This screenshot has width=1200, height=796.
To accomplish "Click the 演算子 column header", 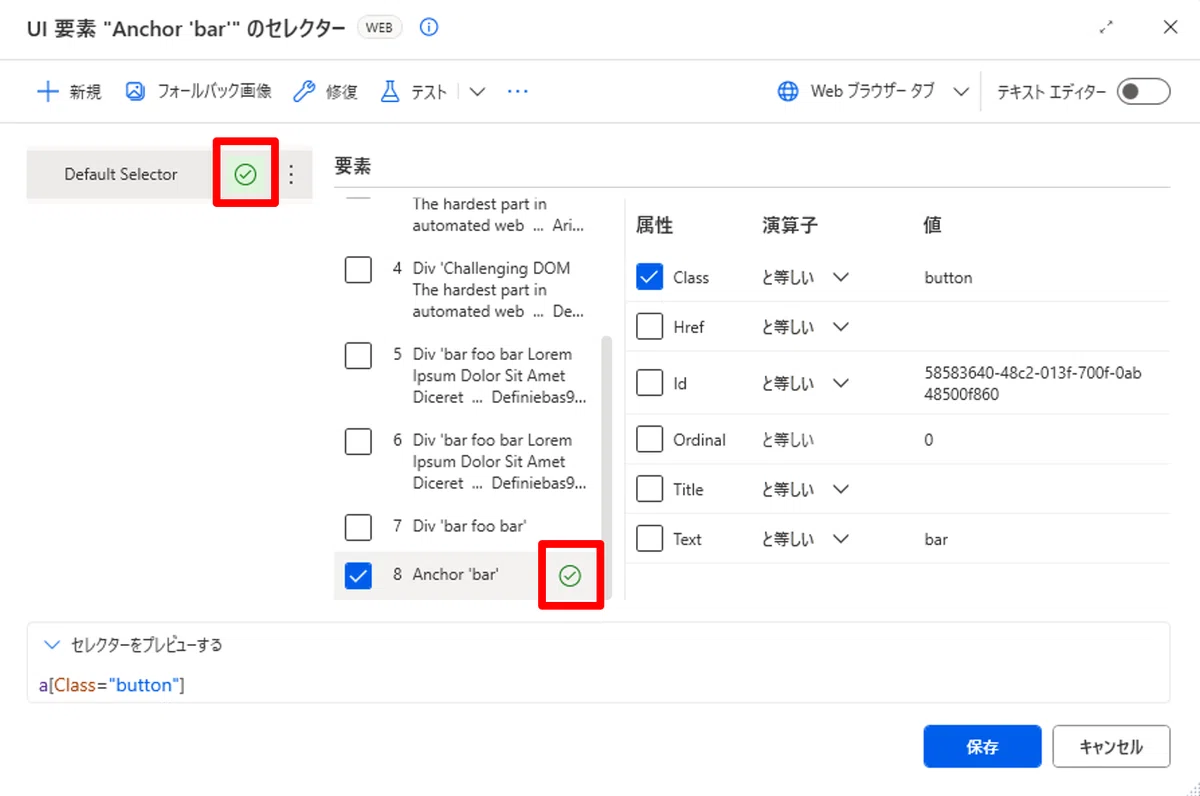I will (790, 226).
